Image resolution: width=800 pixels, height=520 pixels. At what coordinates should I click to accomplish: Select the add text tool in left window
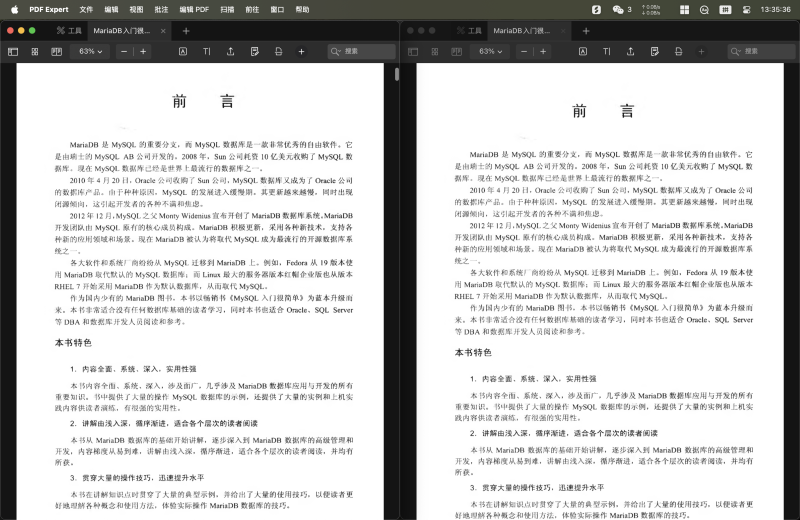207,51
